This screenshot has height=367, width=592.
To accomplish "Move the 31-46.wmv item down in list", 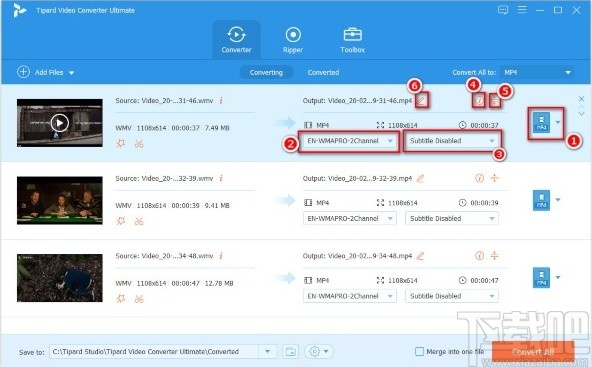I will click(581, 114).
